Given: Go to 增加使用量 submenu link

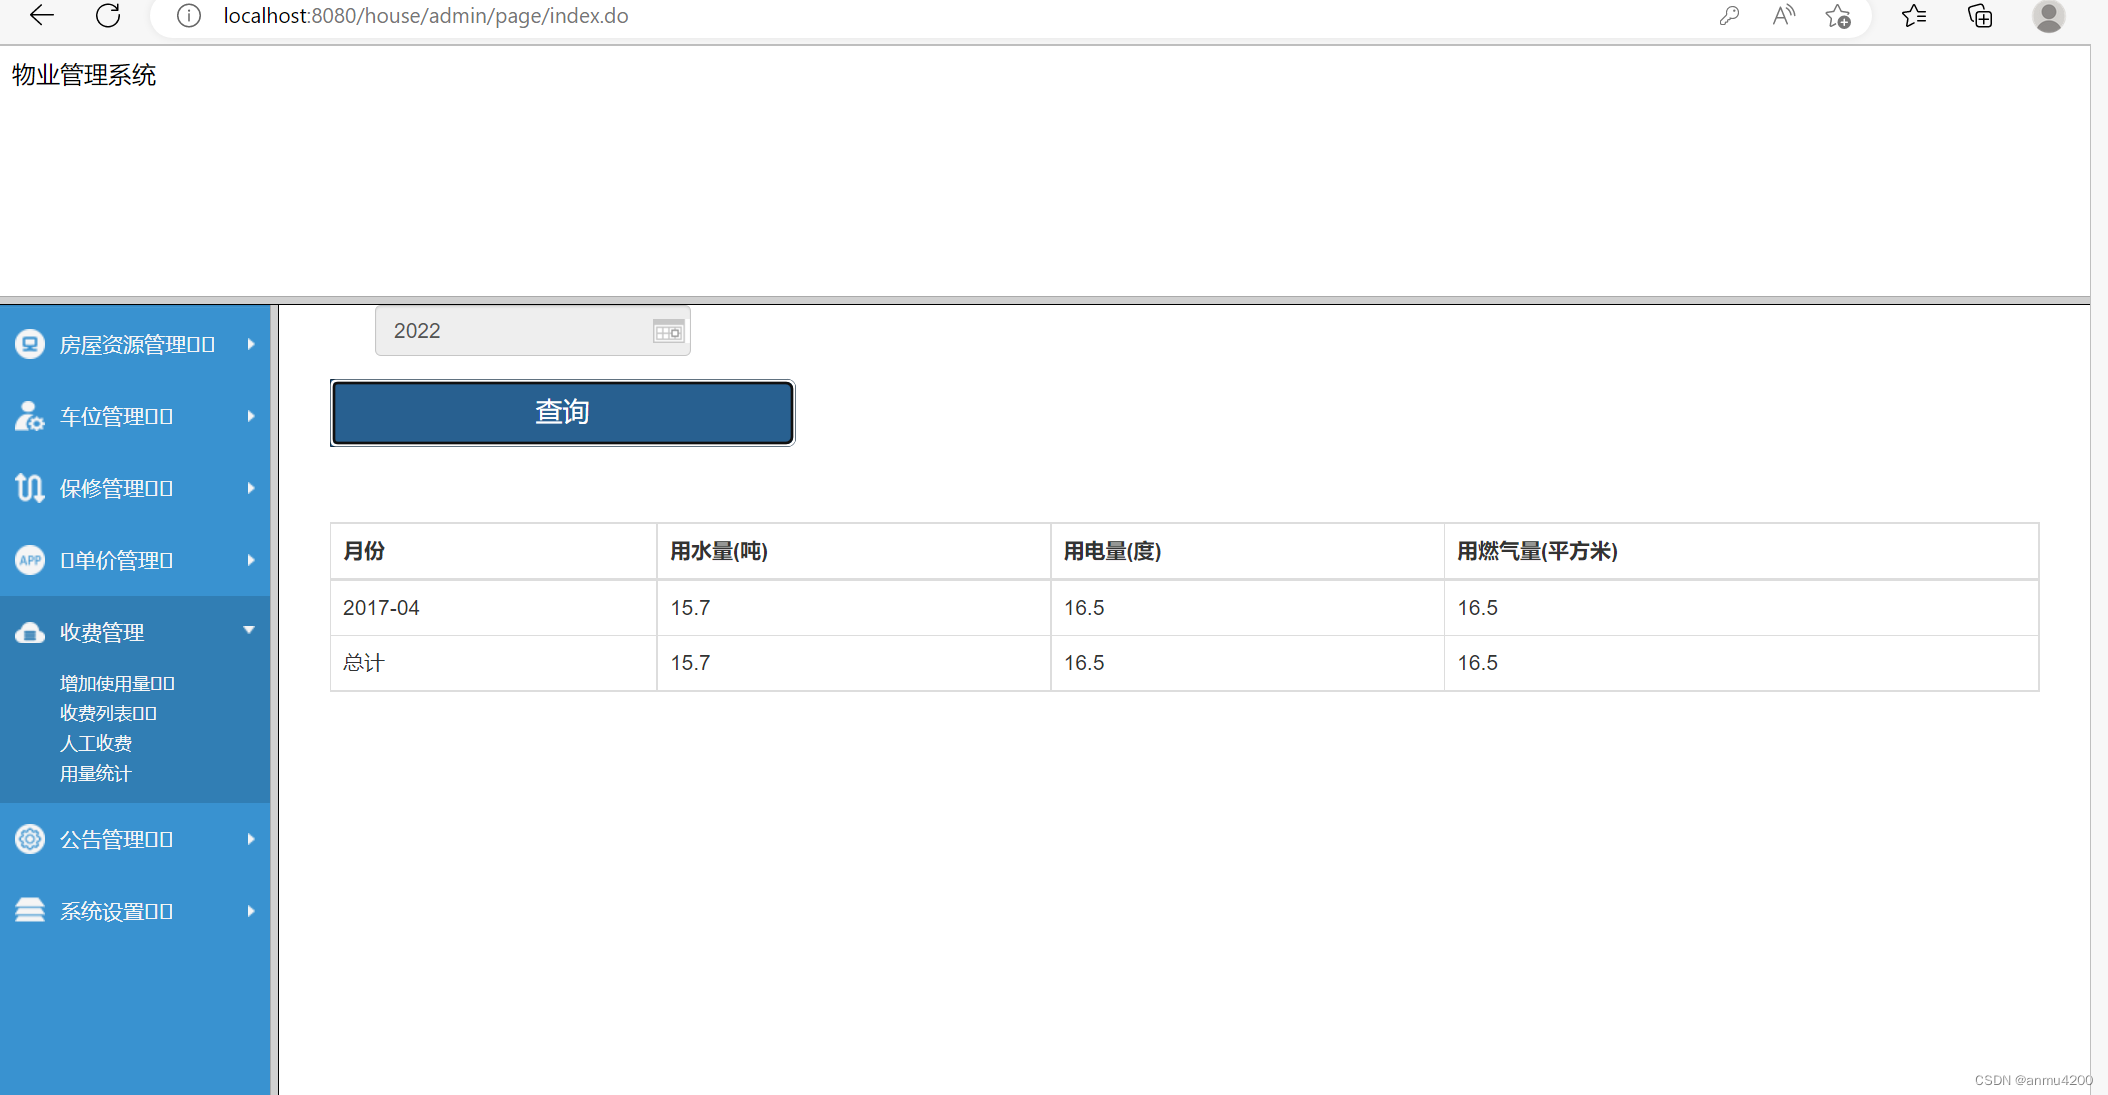Looking at the screenshot, I should [x=117, y=683].
